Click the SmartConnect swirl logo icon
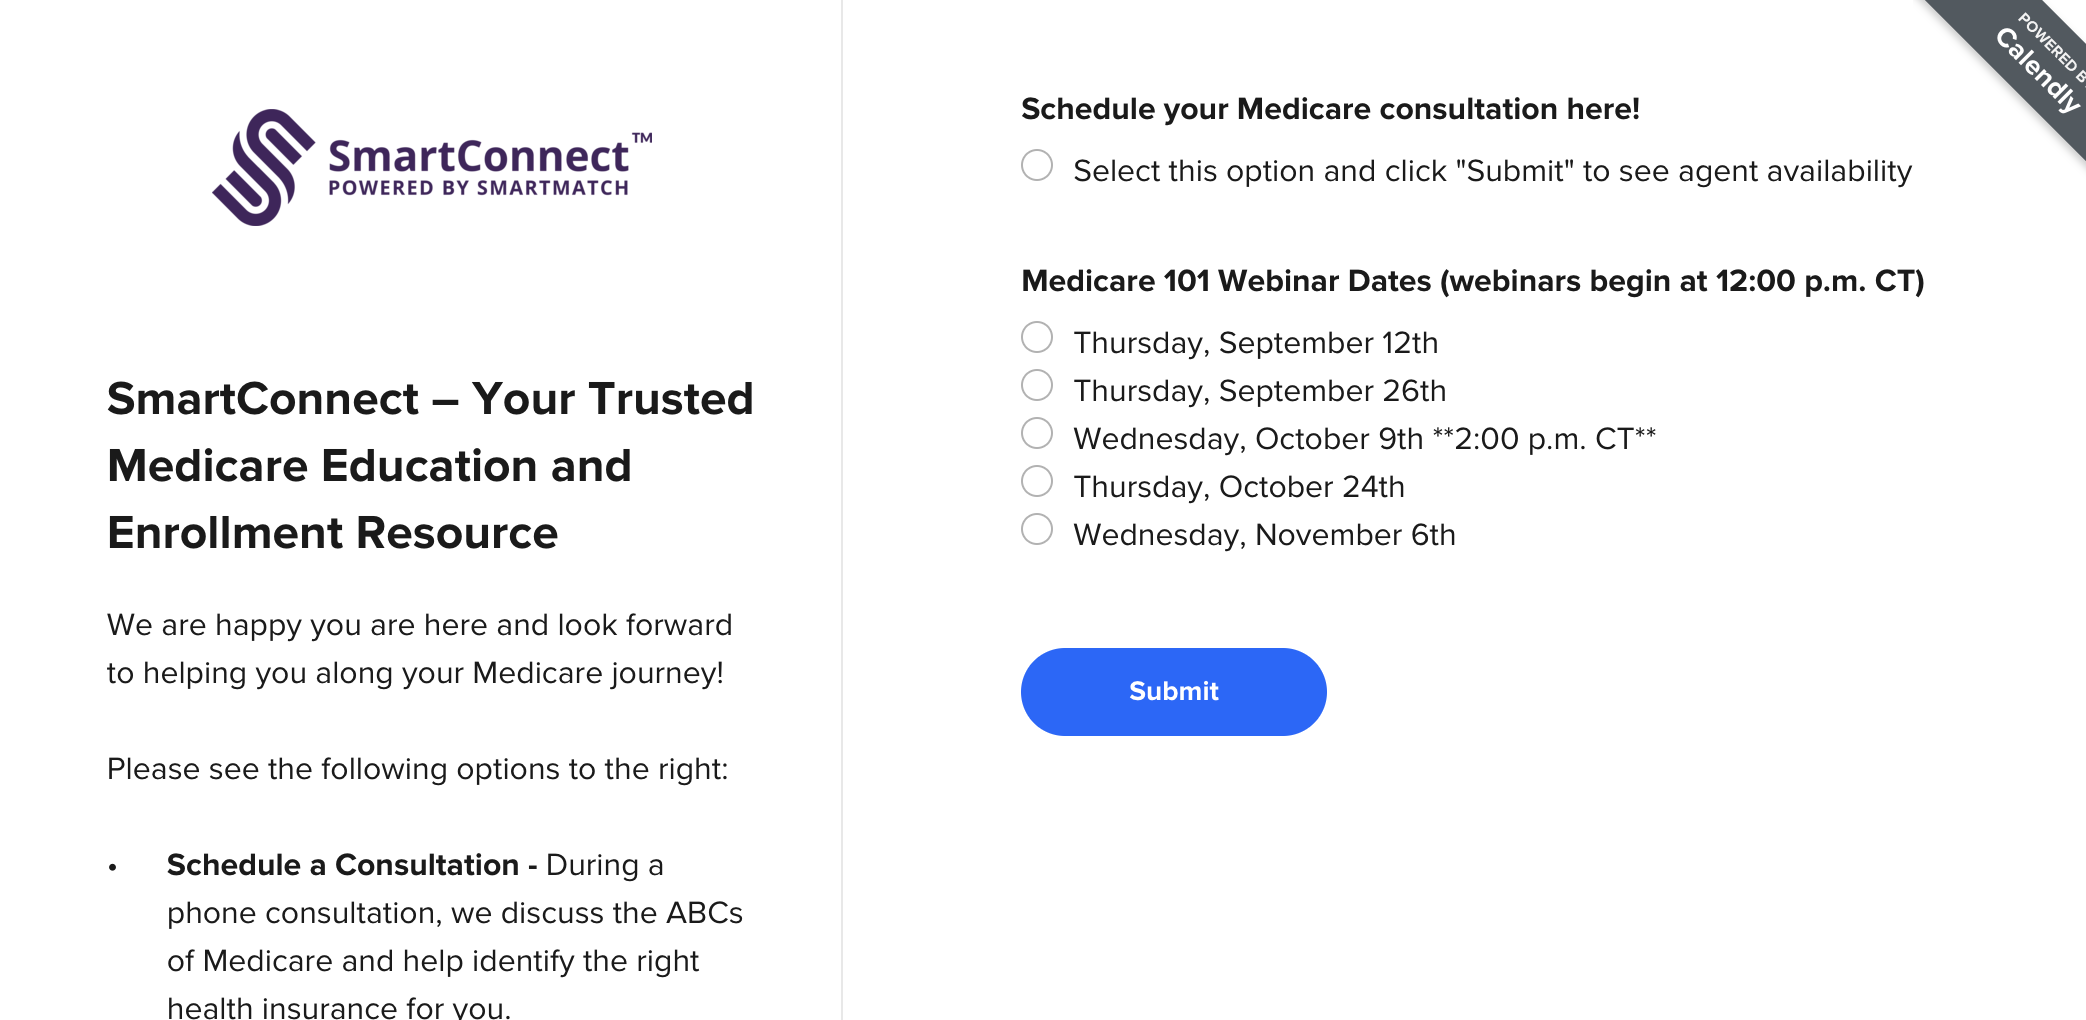 pos(263,167)
